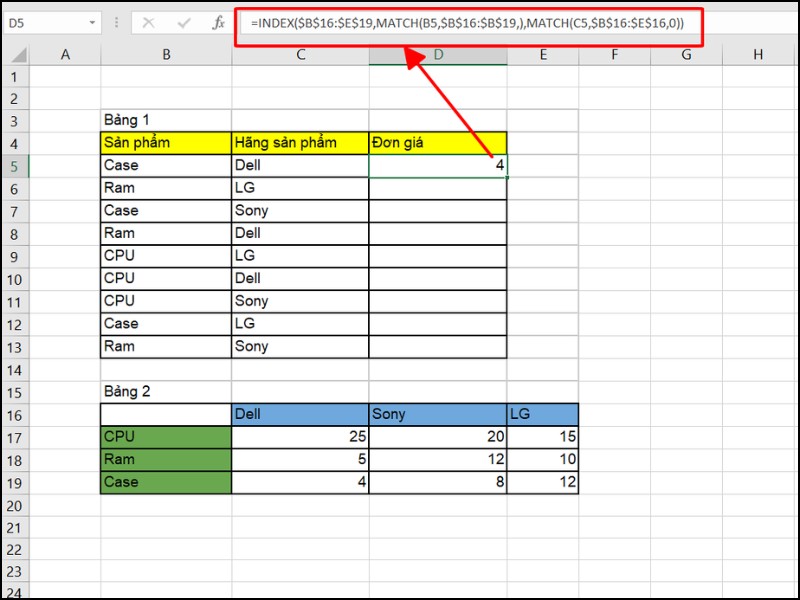This screenshot has height=600, width=800.
Task: Select the 'Bảng 1' title cell
Action: pos(166,120)
